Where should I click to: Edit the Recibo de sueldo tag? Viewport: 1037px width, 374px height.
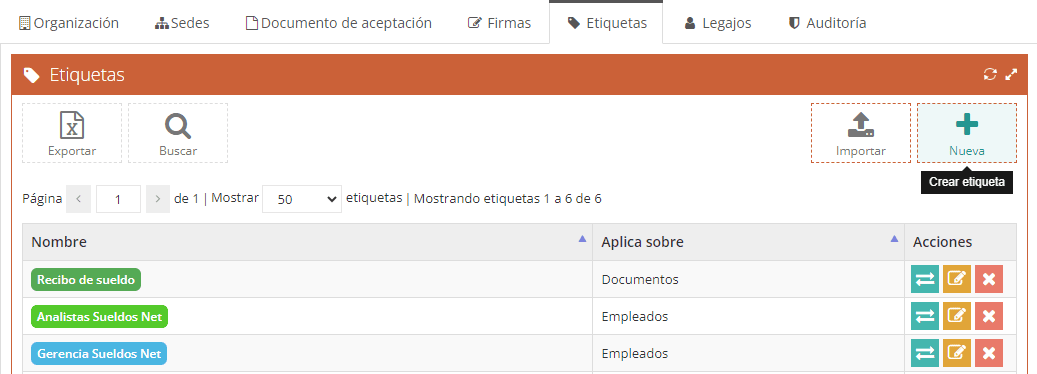tap(956, 280)
